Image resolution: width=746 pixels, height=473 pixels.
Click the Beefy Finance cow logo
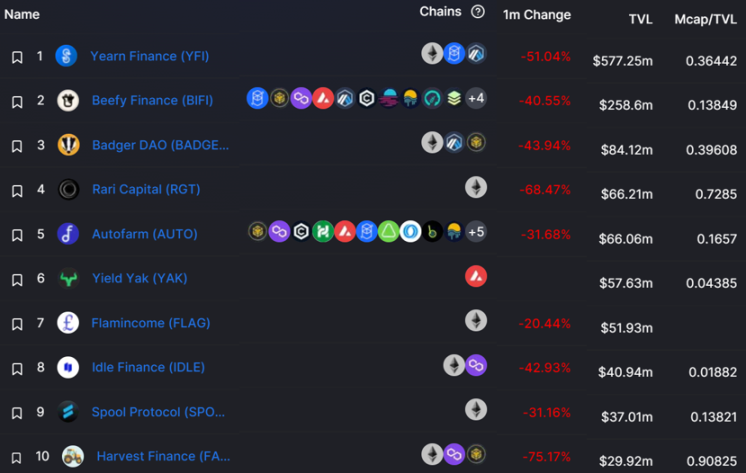point(68,100)
